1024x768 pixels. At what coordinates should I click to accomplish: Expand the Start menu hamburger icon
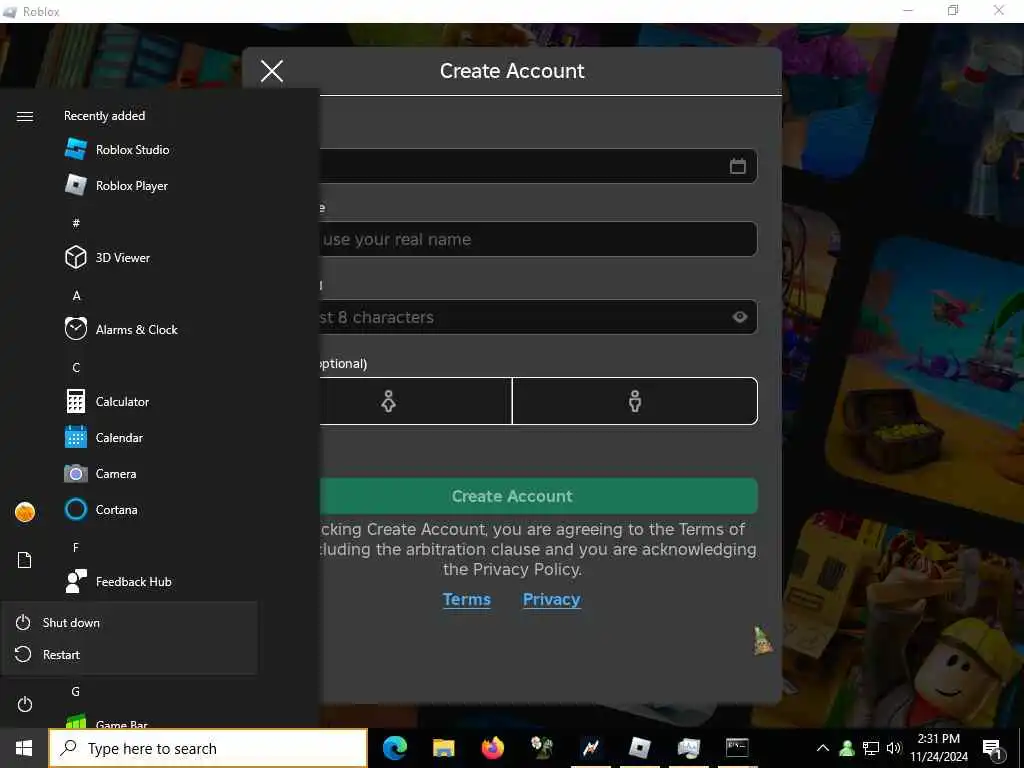pyautogui.click(x=25, y=116)
